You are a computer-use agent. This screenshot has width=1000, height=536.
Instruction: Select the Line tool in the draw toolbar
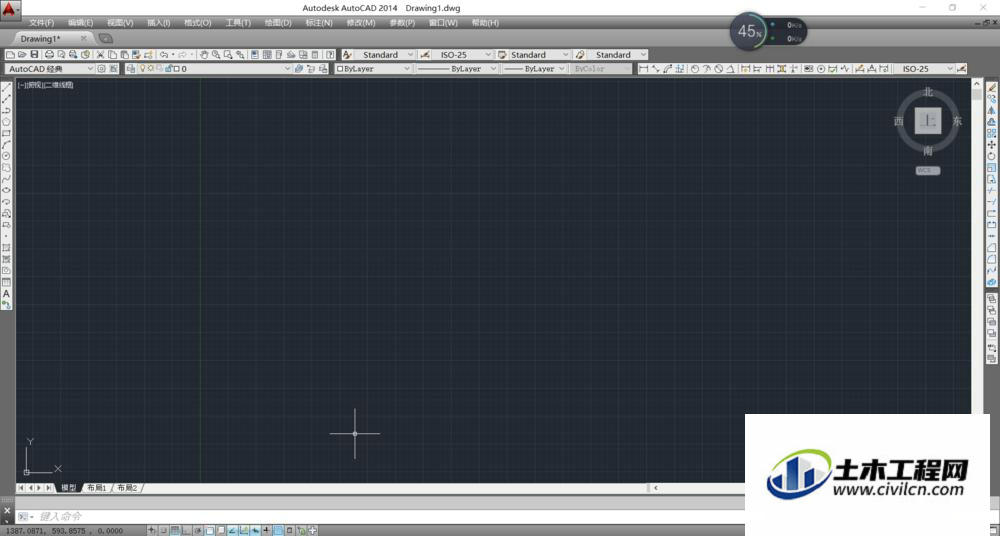click(6, 87)
